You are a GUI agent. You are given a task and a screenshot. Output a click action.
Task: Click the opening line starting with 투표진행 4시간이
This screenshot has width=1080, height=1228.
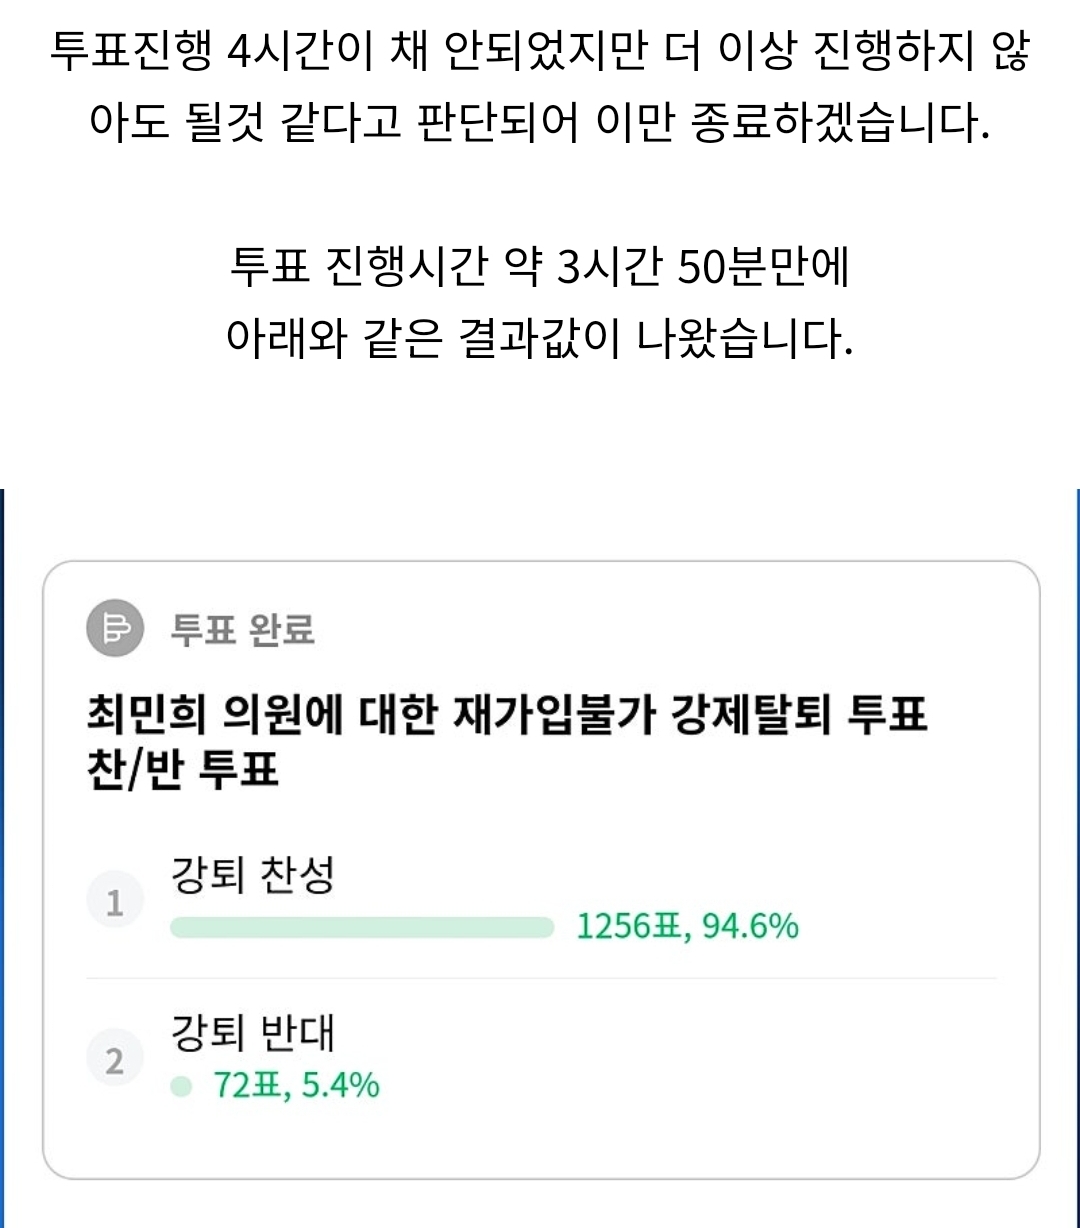(540, 52)
